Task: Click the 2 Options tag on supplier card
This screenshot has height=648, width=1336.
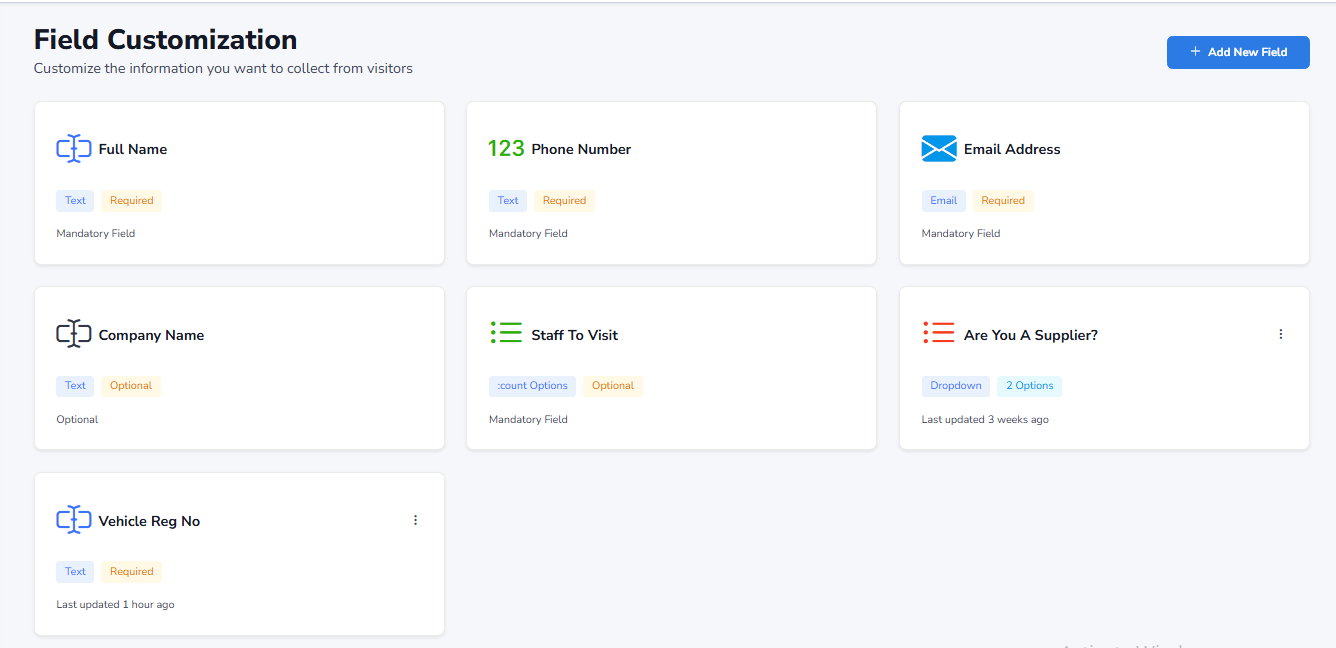Action: 1030,385
